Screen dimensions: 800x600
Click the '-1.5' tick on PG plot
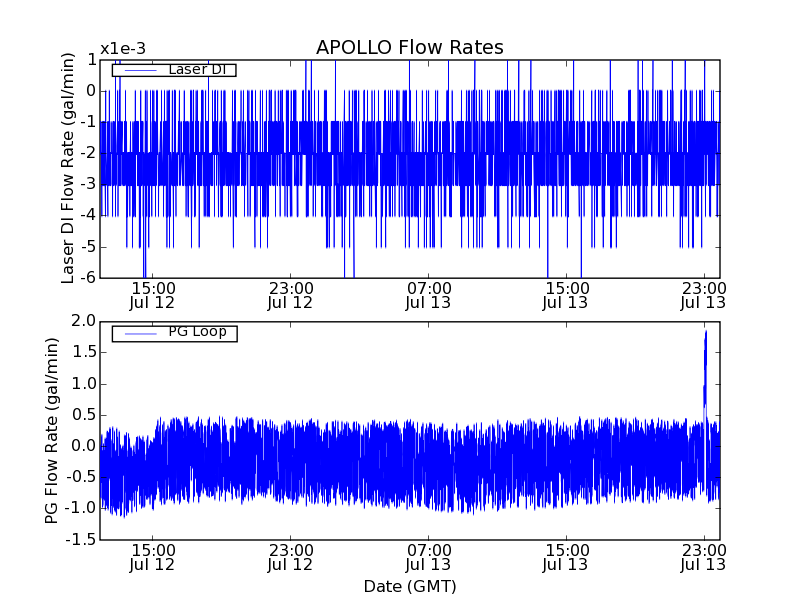pos(81,539)
